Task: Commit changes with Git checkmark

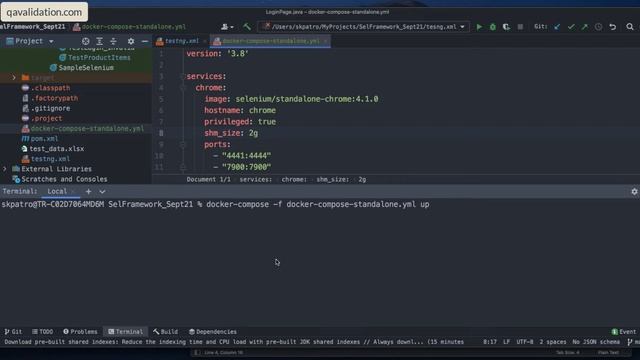Action: [x=571, y=27]
